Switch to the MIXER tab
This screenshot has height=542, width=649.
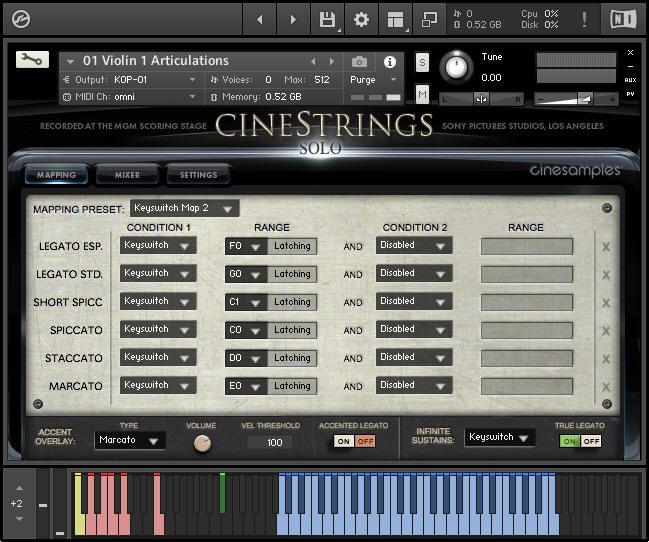coord(127,175)
